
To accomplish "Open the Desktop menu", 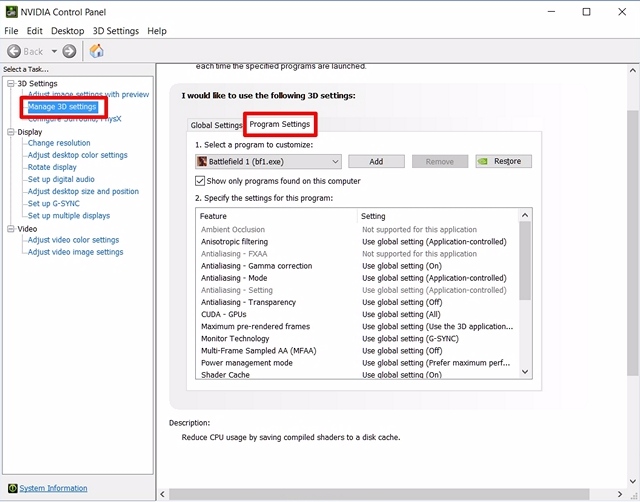I will click(x=67, y=31).
